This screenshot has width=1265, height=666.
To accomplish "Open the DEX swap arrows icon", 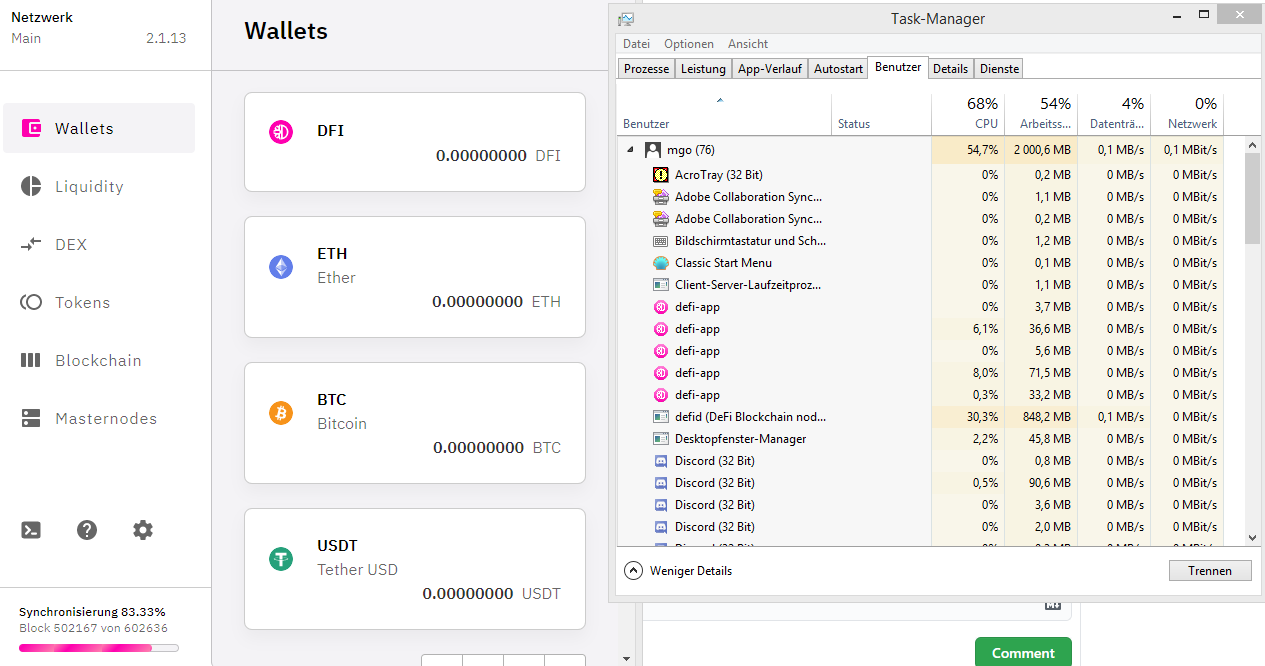I will tap(31, 244).
